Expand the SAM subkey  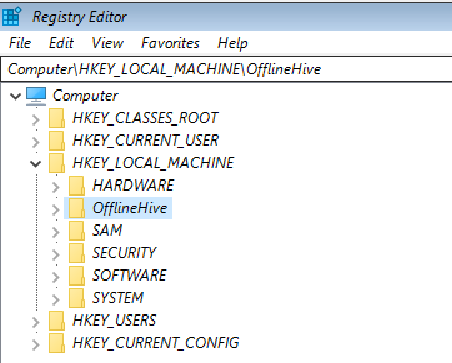click(56, 232)
